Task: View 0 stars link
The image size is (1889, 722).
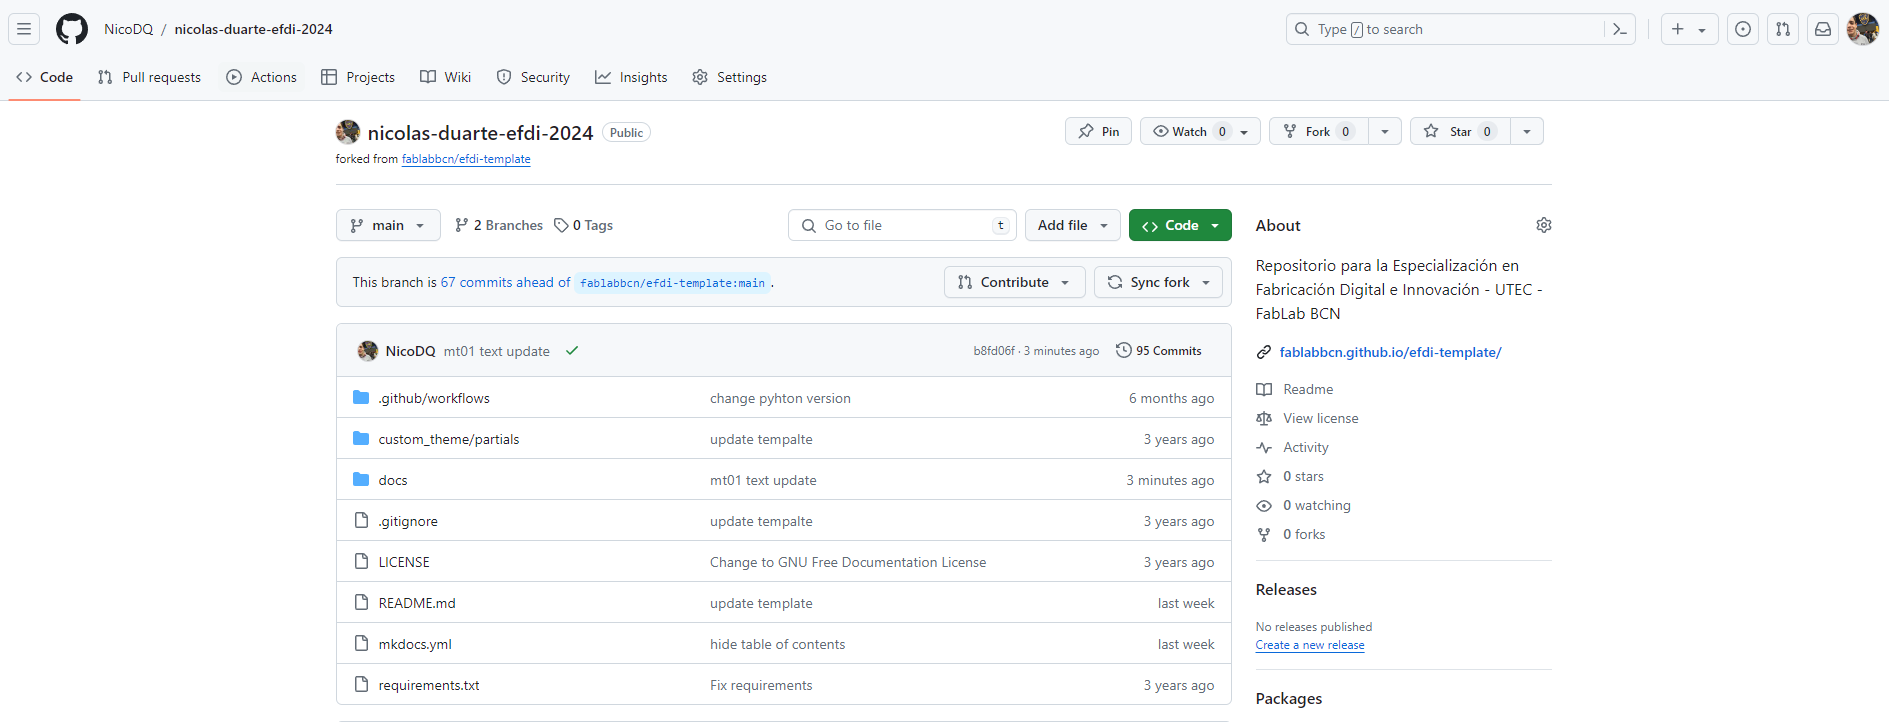Action: tap(1303, 476)
